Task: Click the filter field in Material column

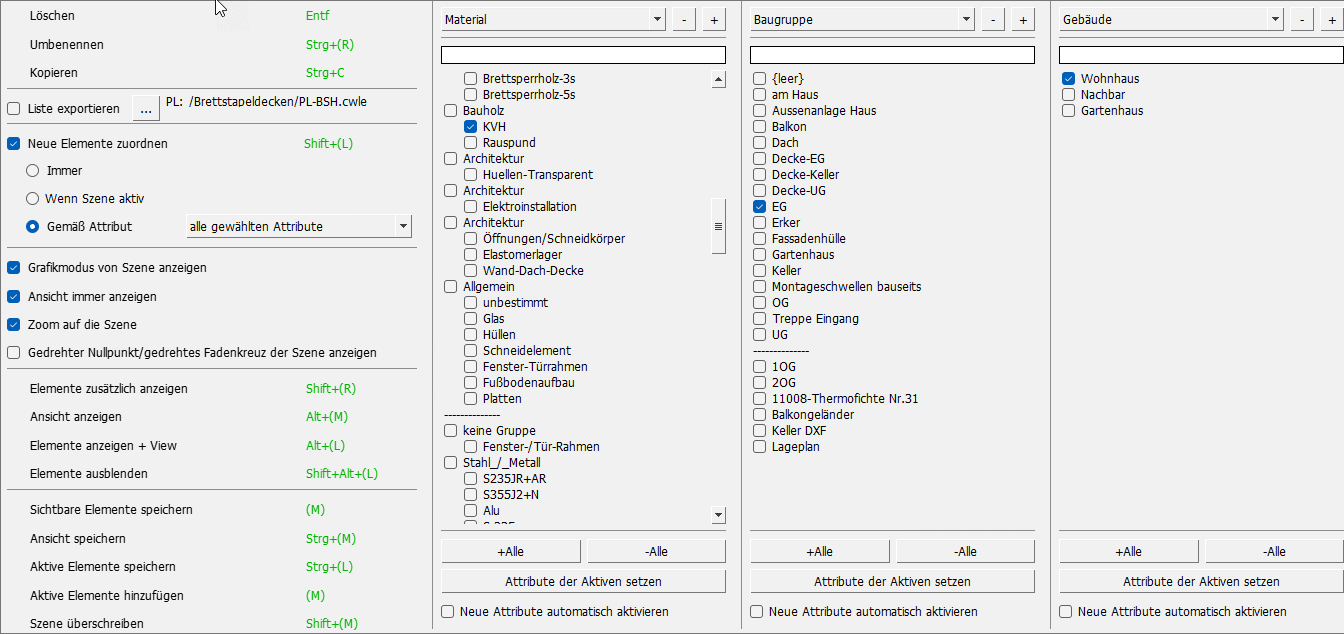Action: click(x=583, y=55)
